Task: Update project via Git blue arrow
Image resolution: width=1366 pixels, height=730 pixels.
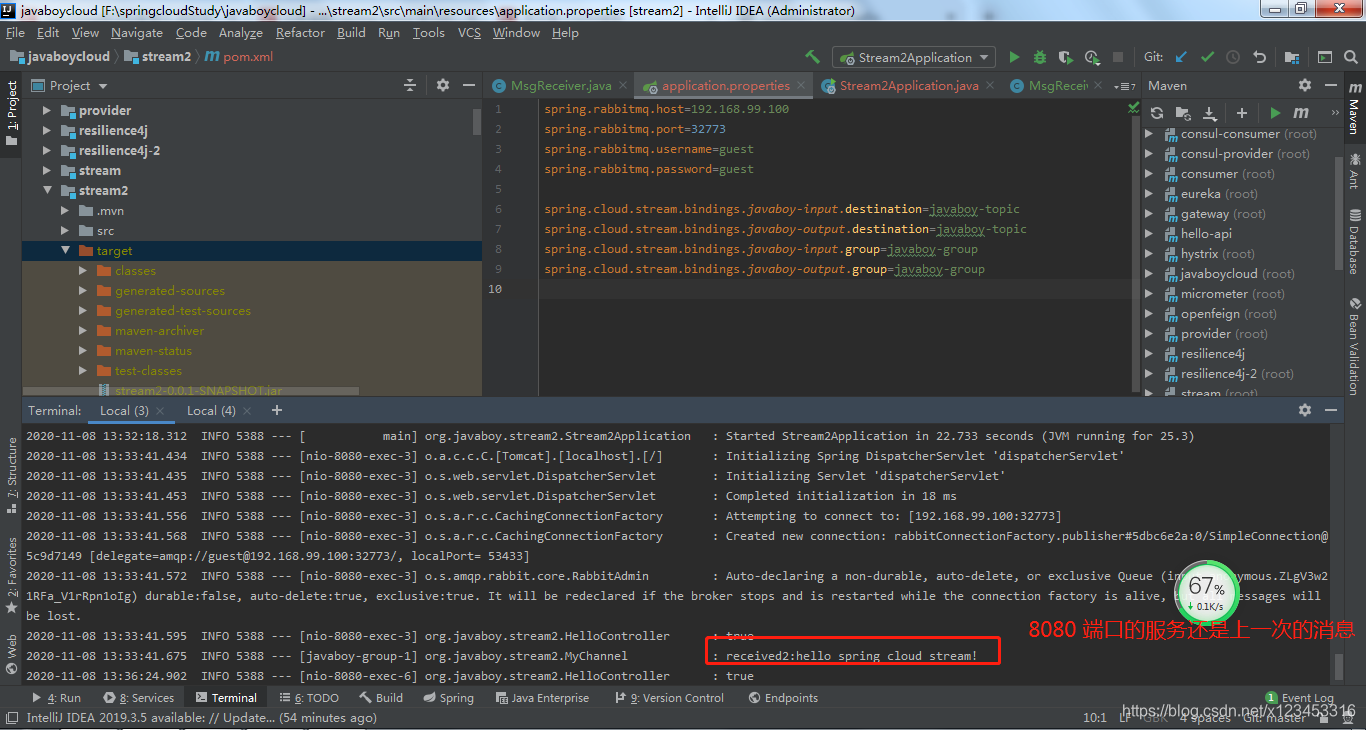Action: click(1182, 57)
